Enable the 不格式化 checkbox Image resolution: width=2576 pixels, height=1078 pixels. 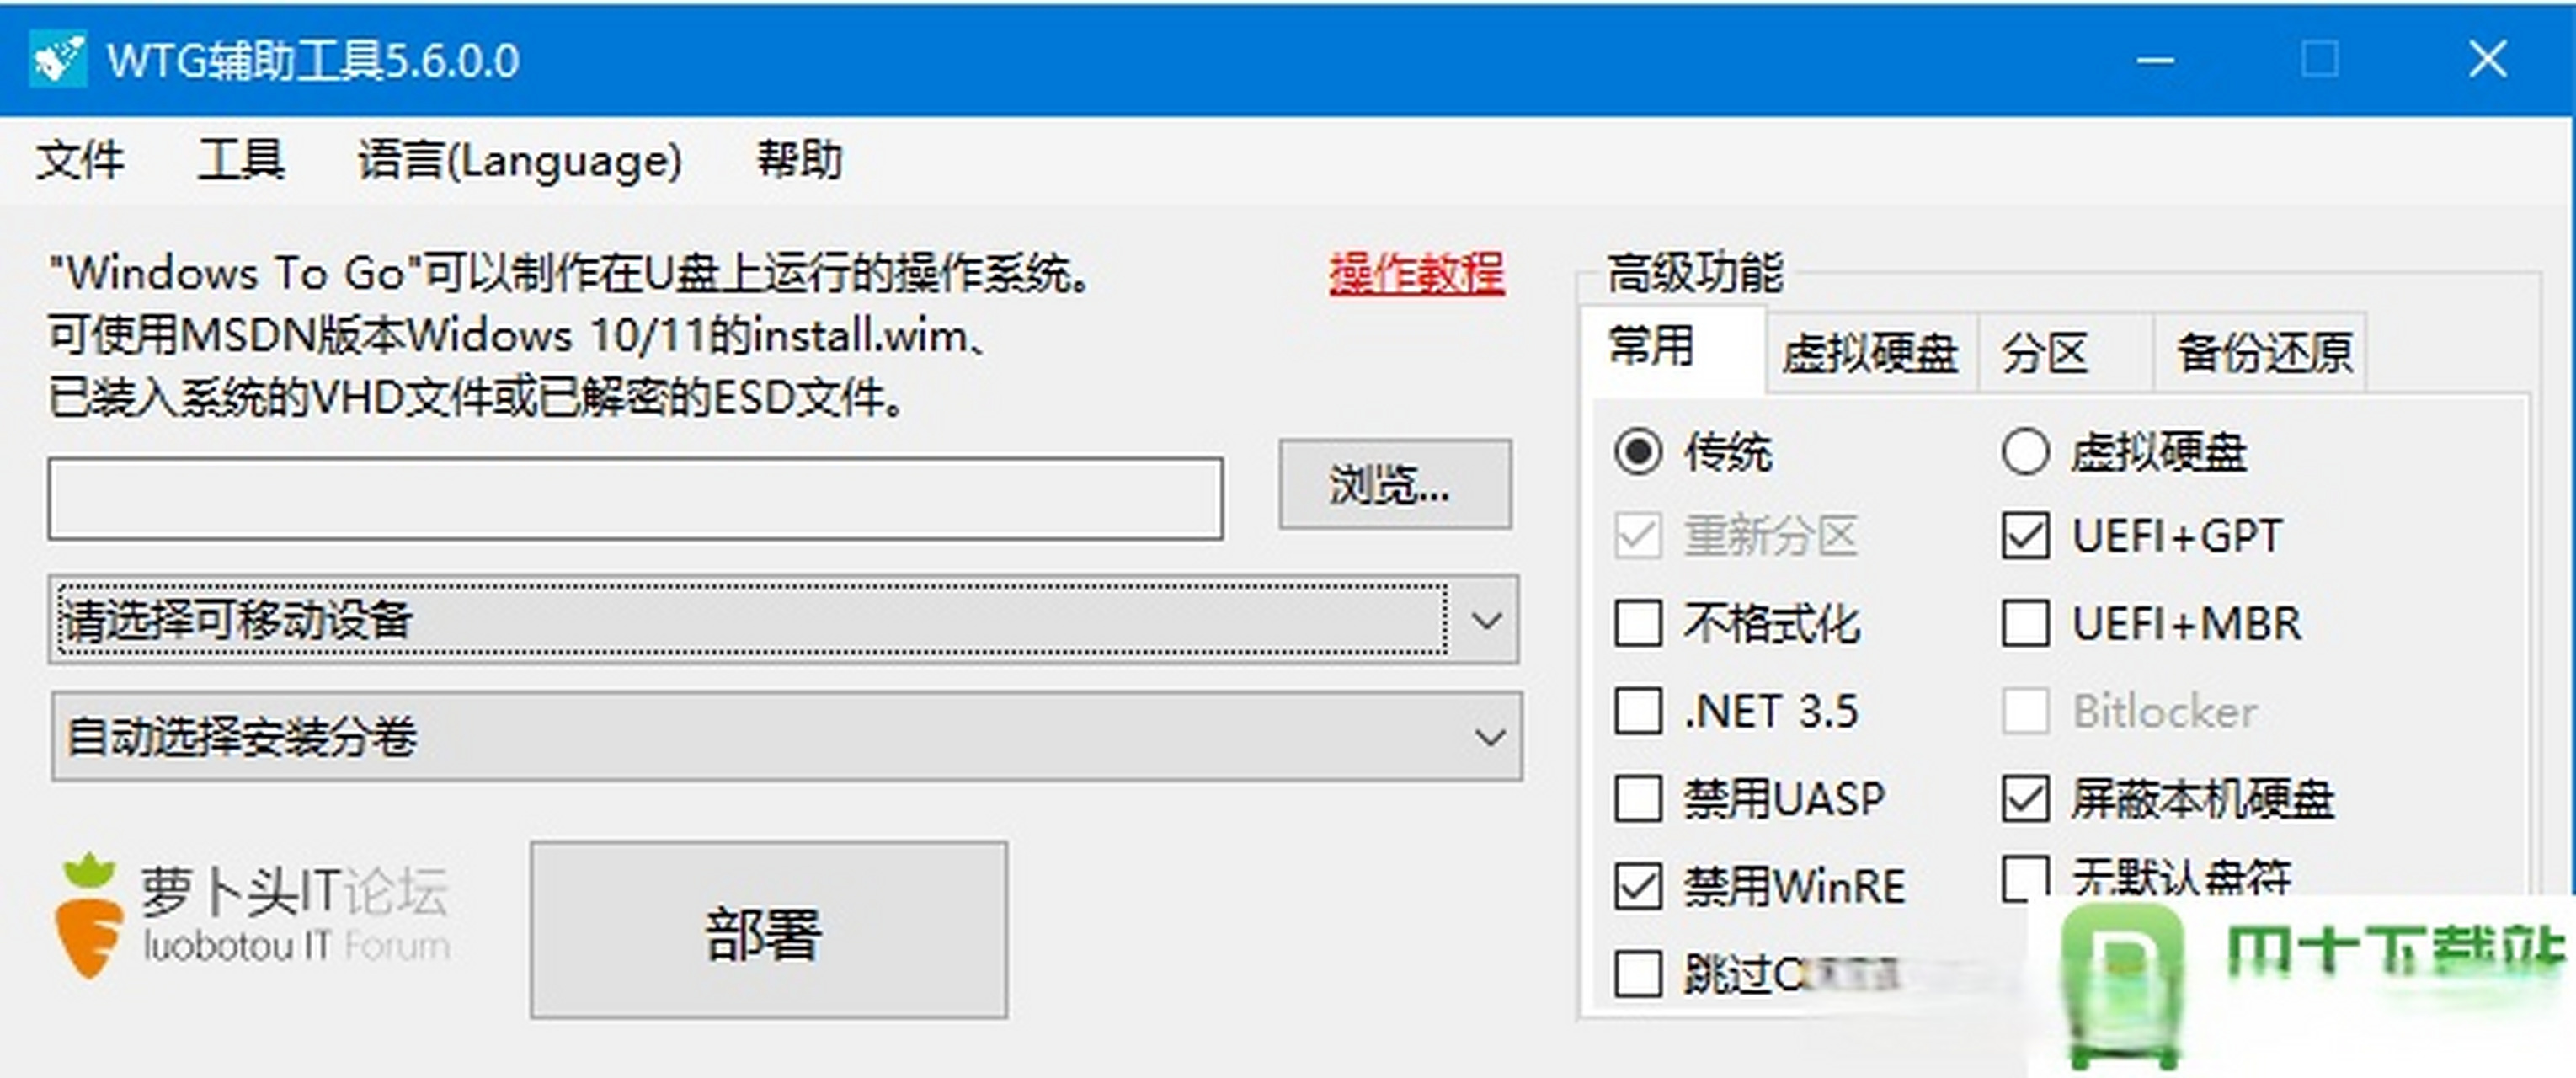tap(1637, 623)
